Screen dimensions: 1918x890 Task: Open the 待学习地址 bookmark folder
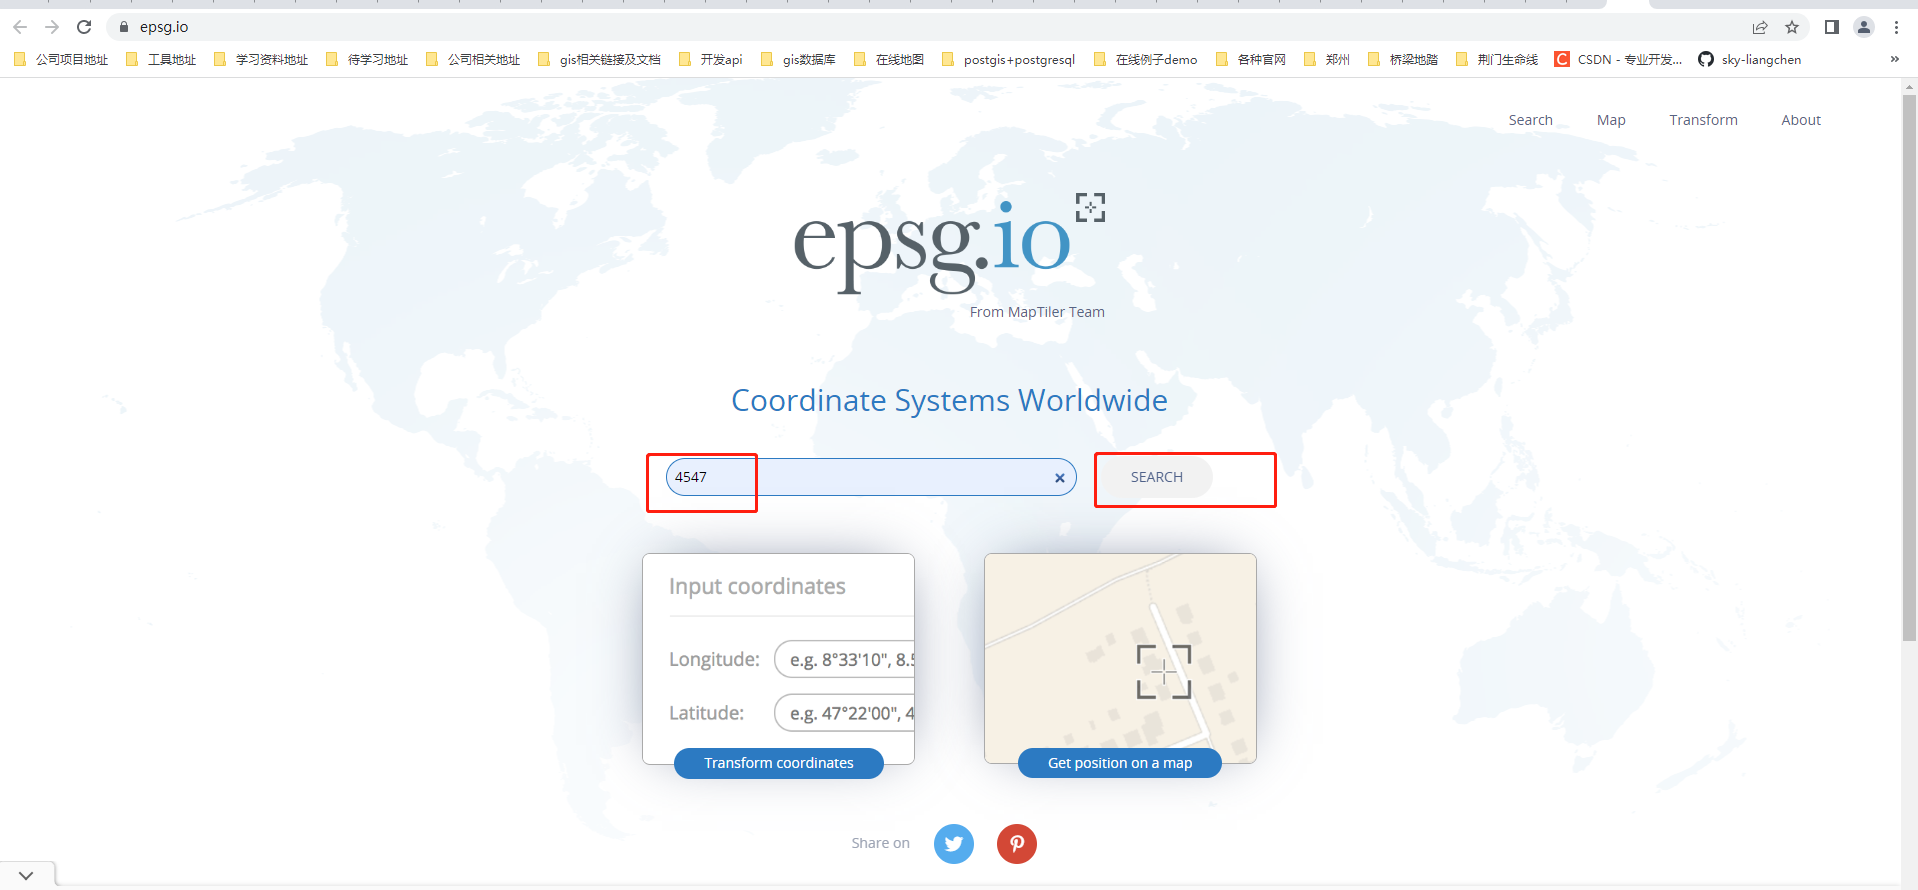tap(367, 59)
